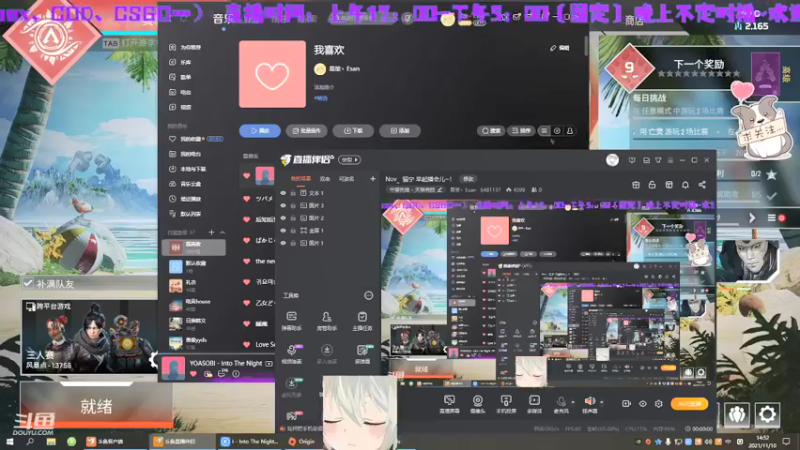
Task: Click the speaker volume icon in streaming toolbar
Action: tap(589, 402)
